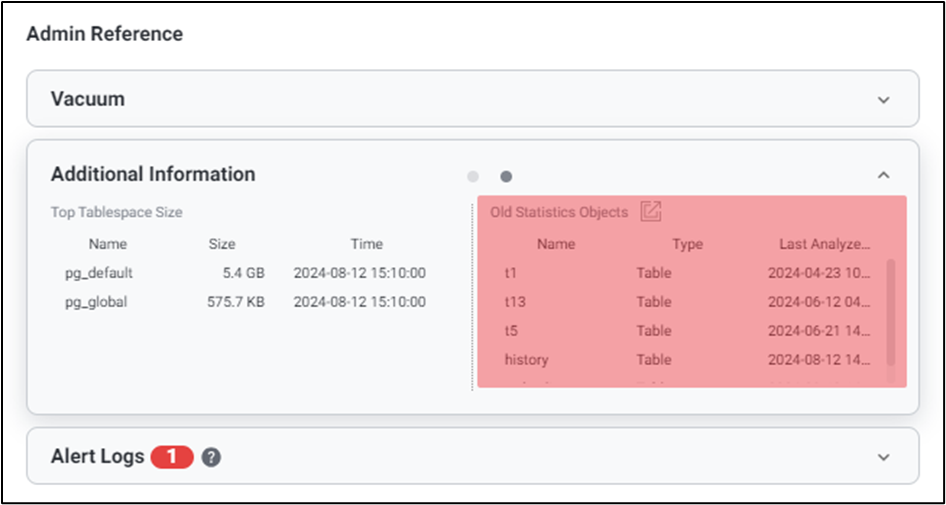The width and height of the screenshot is (946, 505).
Task: Collapse the Additional Information section chevron
Action: (x=883, y=175)
